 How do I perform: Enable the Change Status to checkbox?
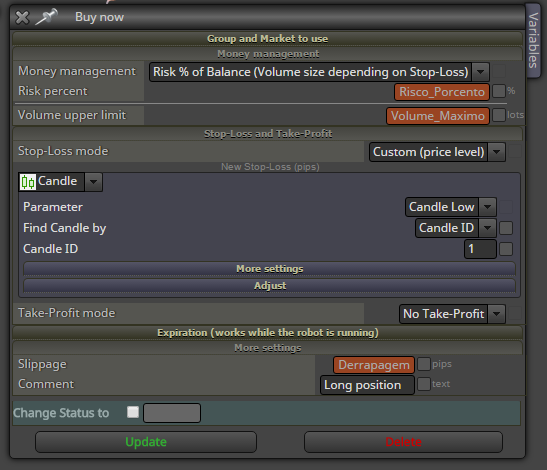[x=133, y=412]
